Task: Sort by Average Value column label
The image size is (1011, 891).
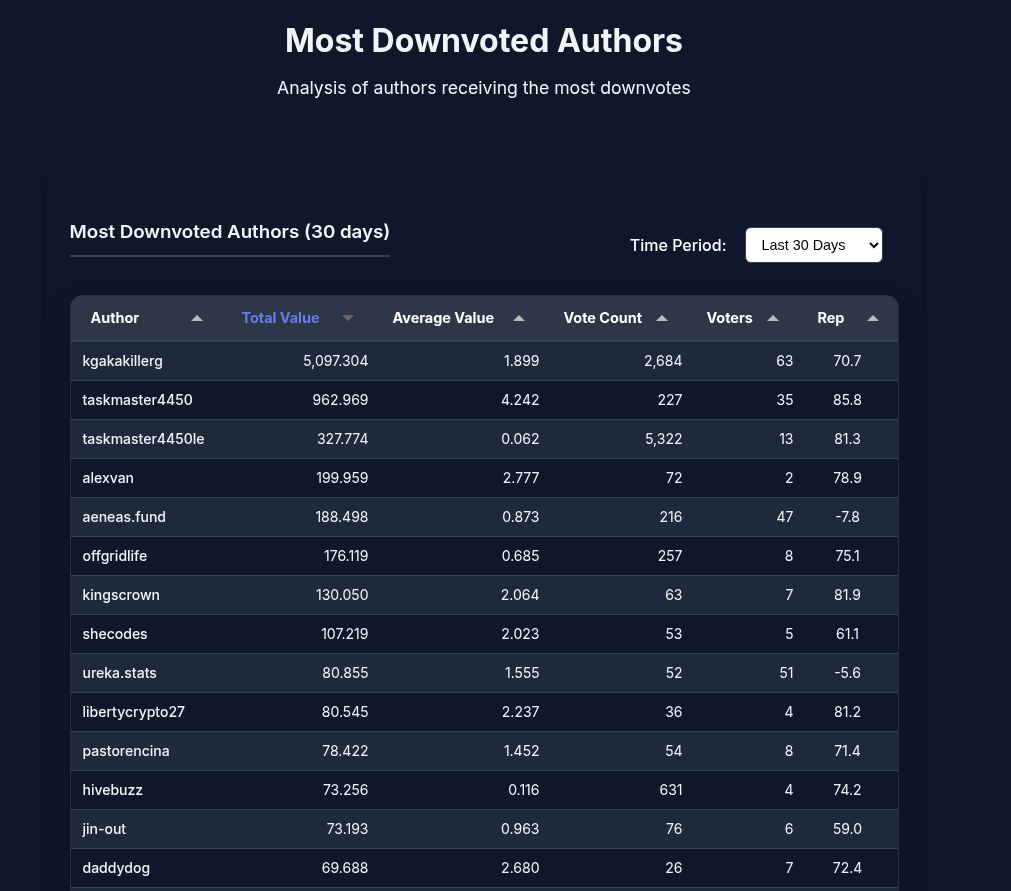Action: [443, 318]
